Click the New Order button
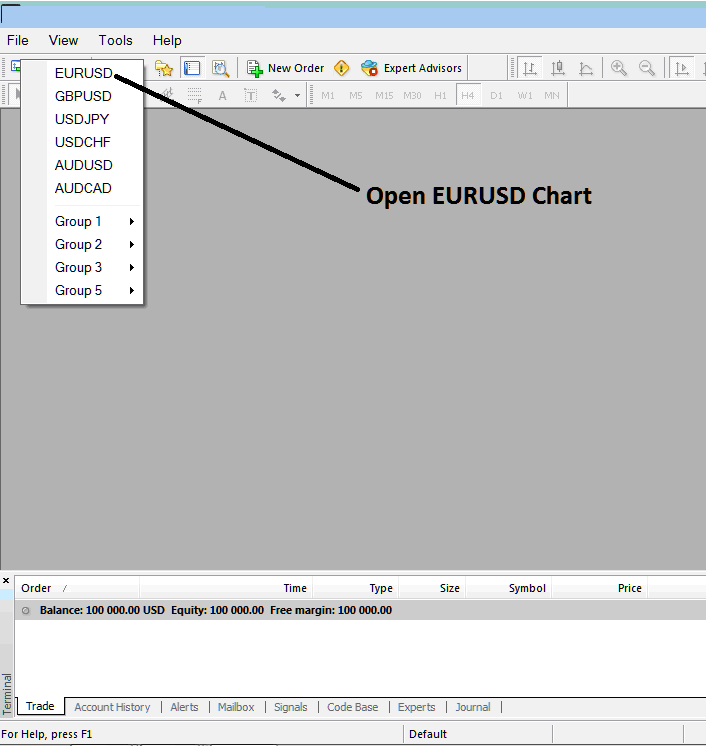The height and width of the screenshot is (746, 706). [x=286, y=68]
